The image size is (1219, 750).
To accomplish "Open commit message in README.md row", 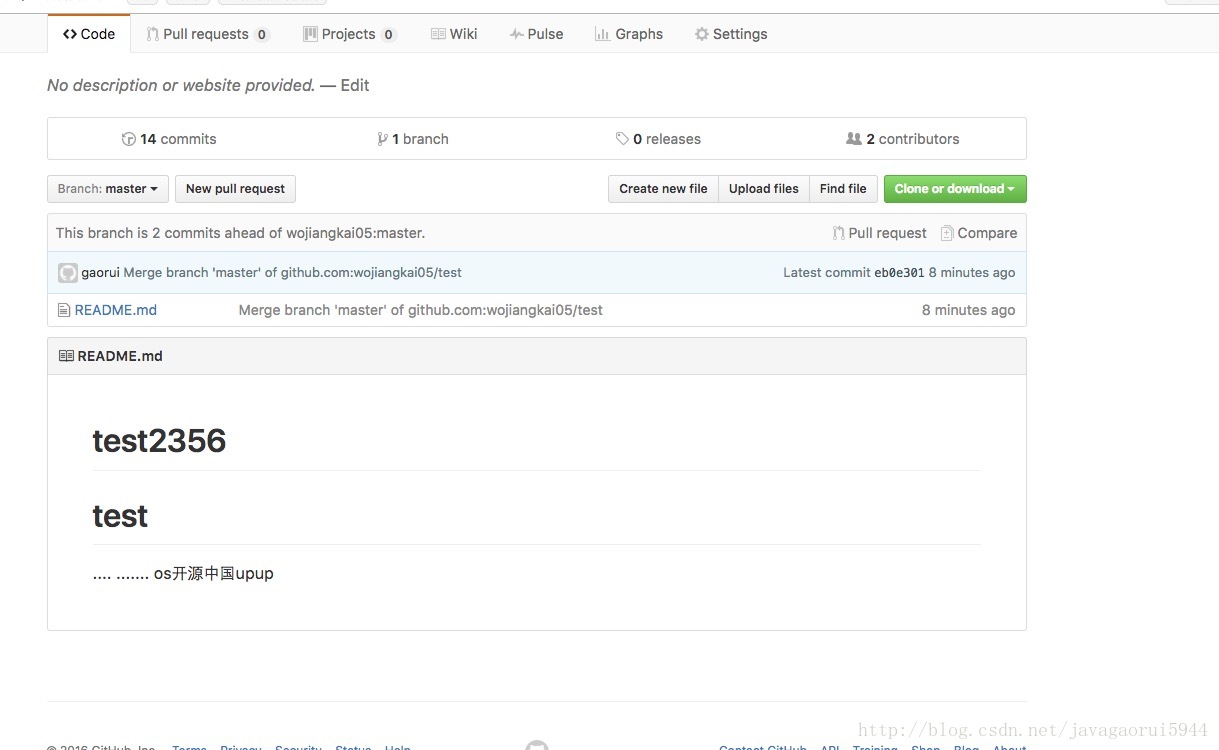I will 421,310.
